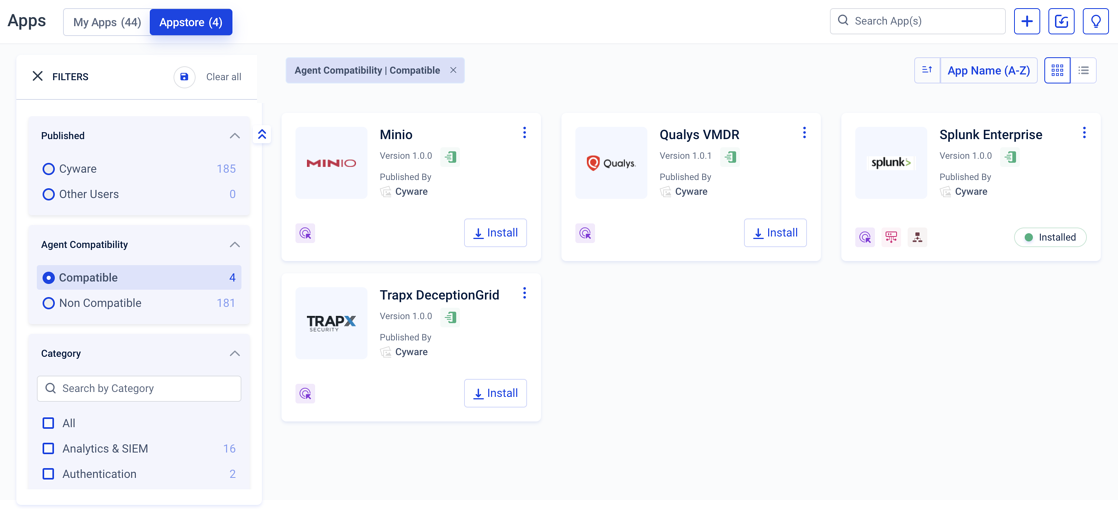Click the lightbulb icon in top bar
The image size is (1118, 509).
[x=1095, y=21]
